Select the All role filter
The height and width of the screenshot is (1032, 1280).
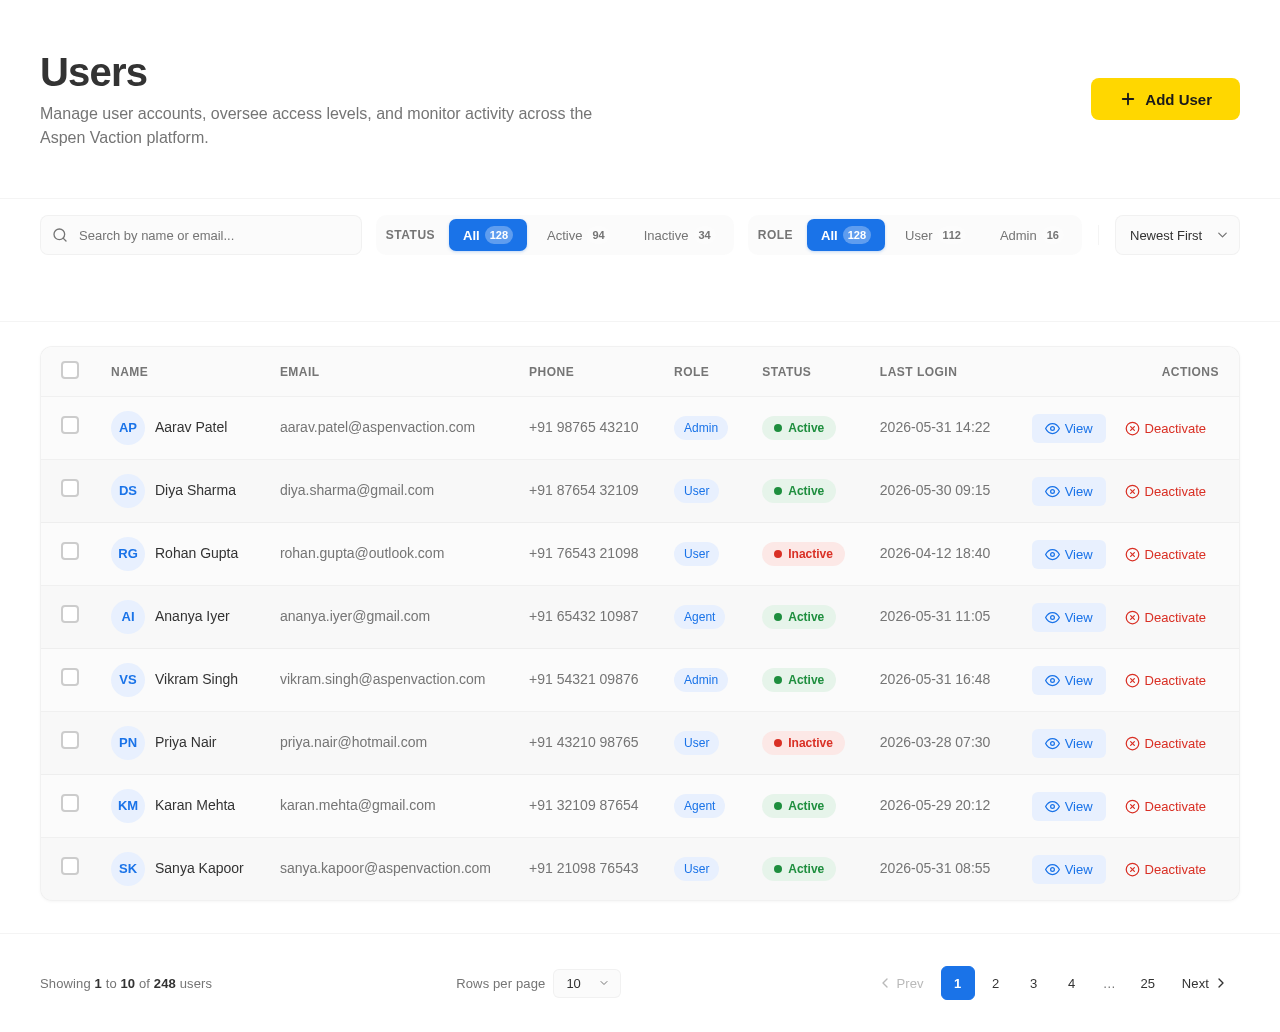pyautogui.click(x=846, y=235)
